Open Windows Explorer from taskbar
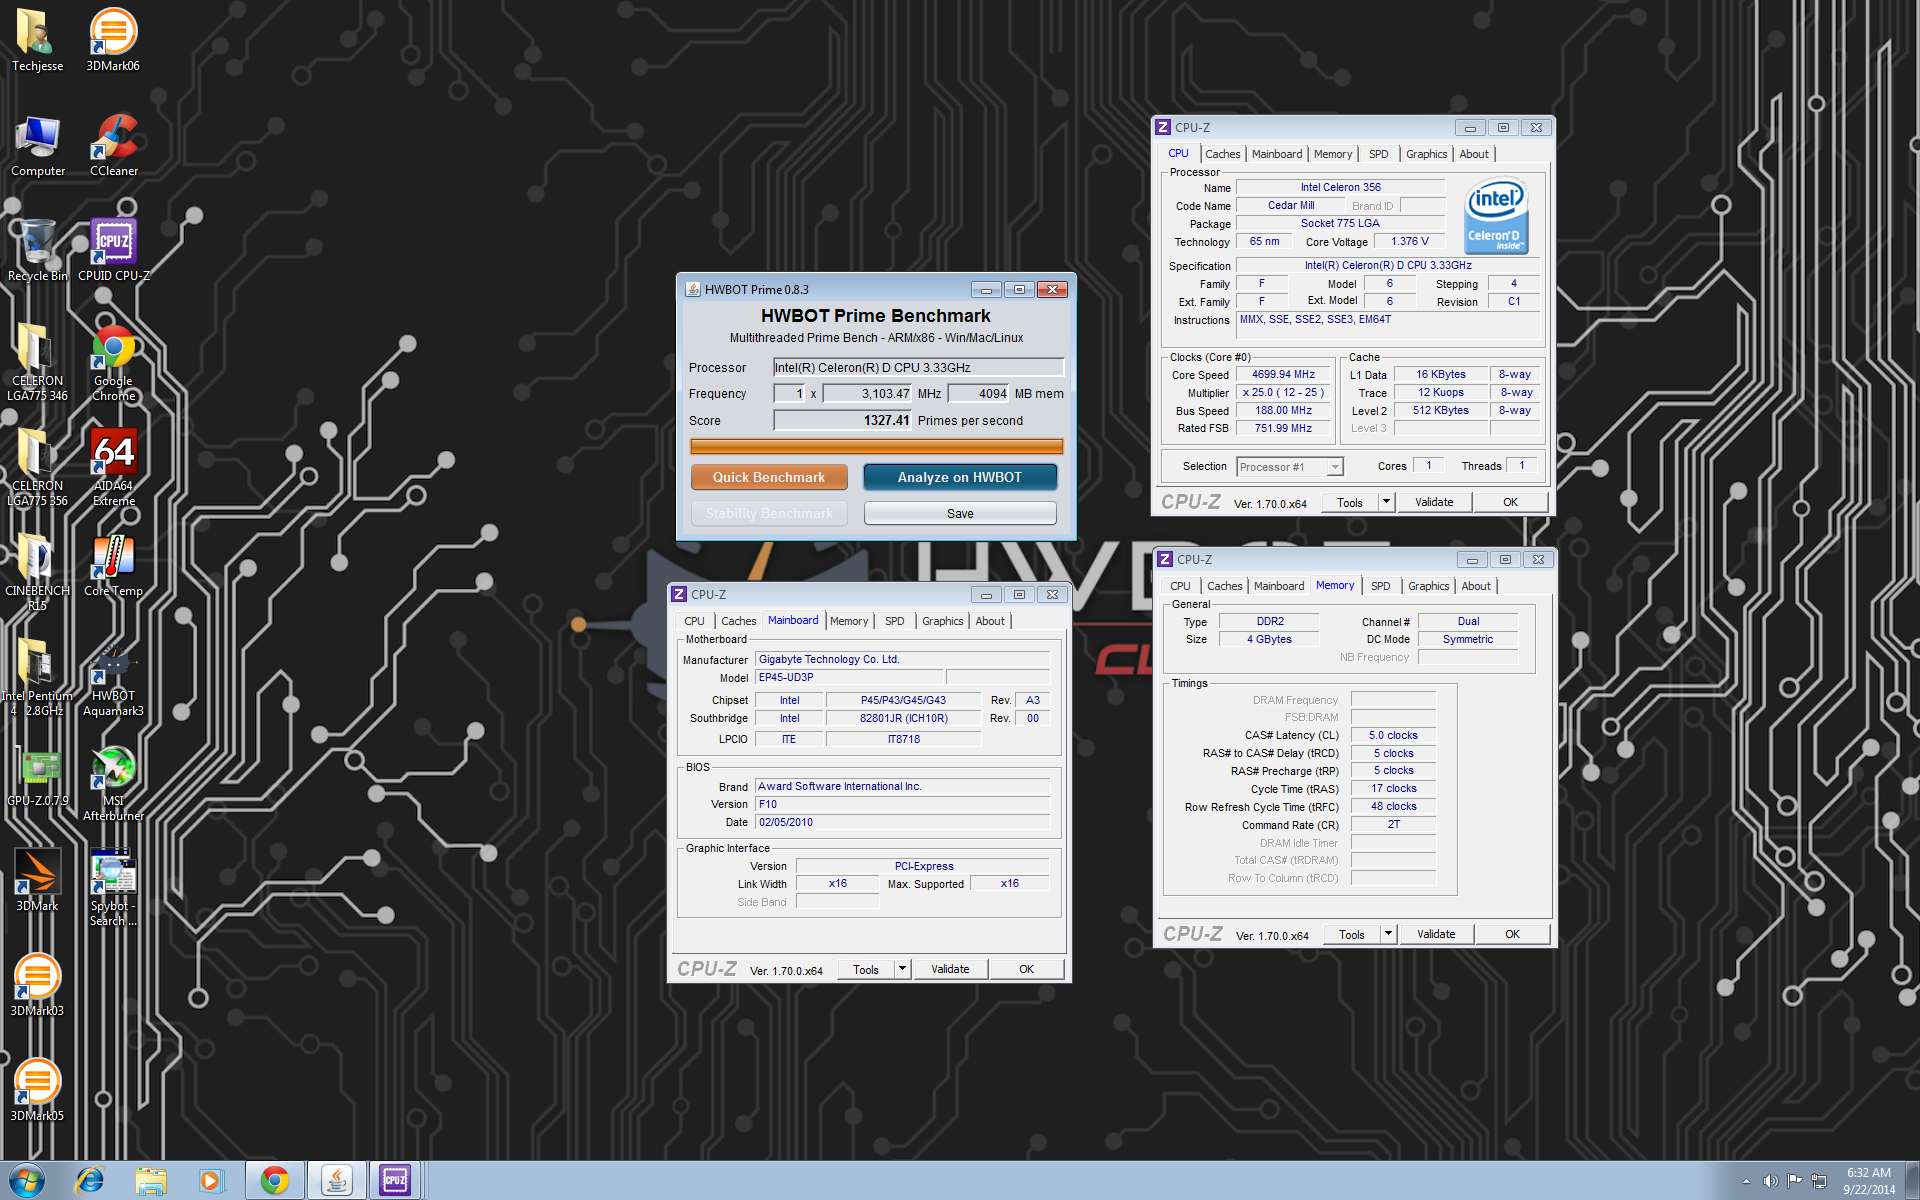The width and height of the screenshot is (1920, 1200). click(151, 1181)
